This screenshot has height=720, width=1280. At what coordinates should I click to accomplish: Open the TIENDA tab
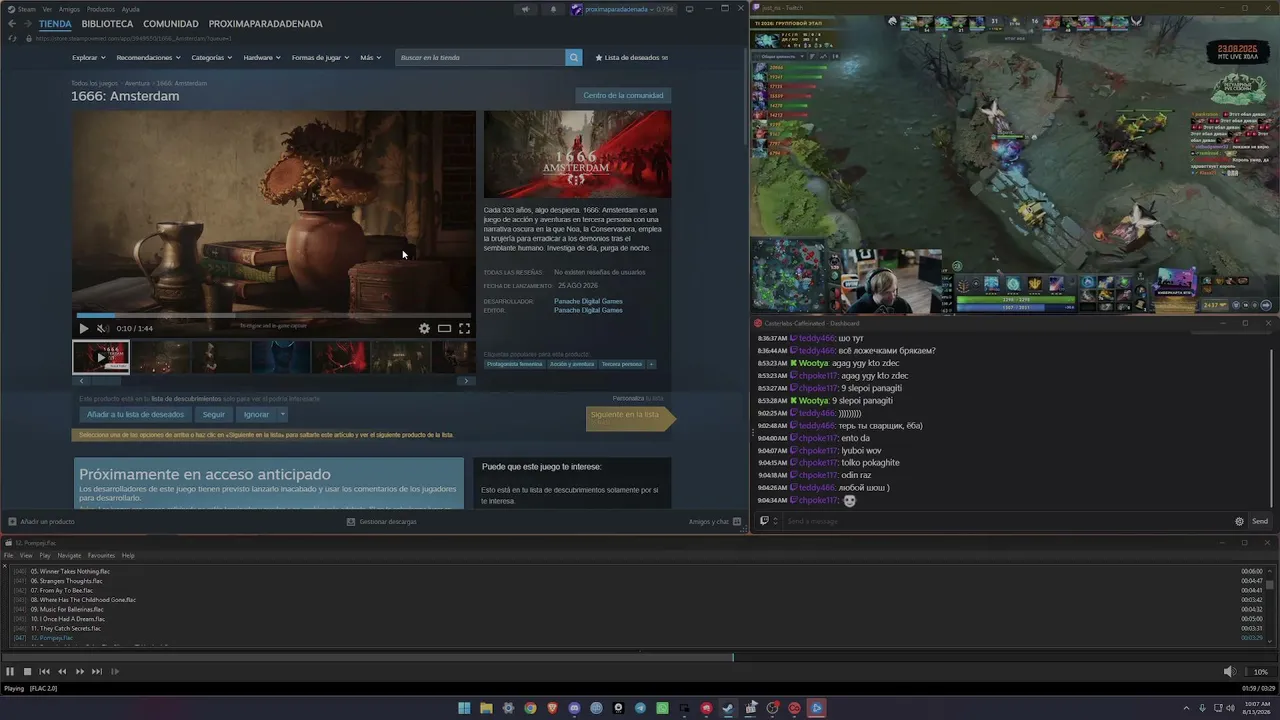[x=55, y=24]
